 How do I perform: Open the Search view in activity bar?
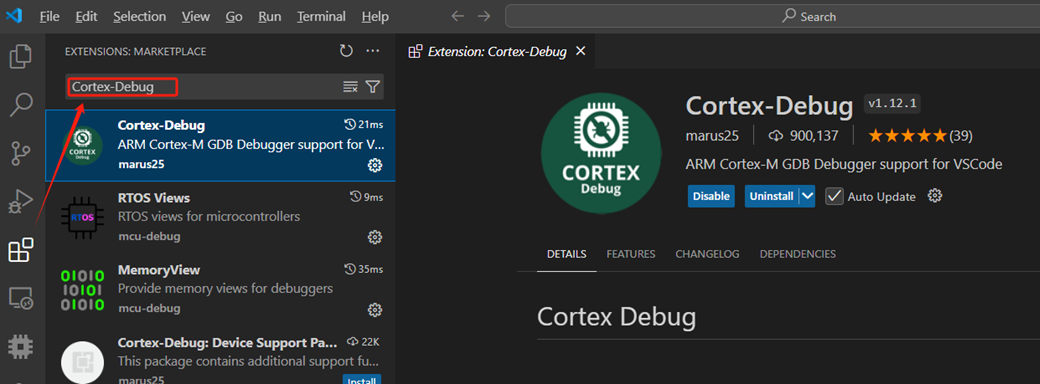21,104
